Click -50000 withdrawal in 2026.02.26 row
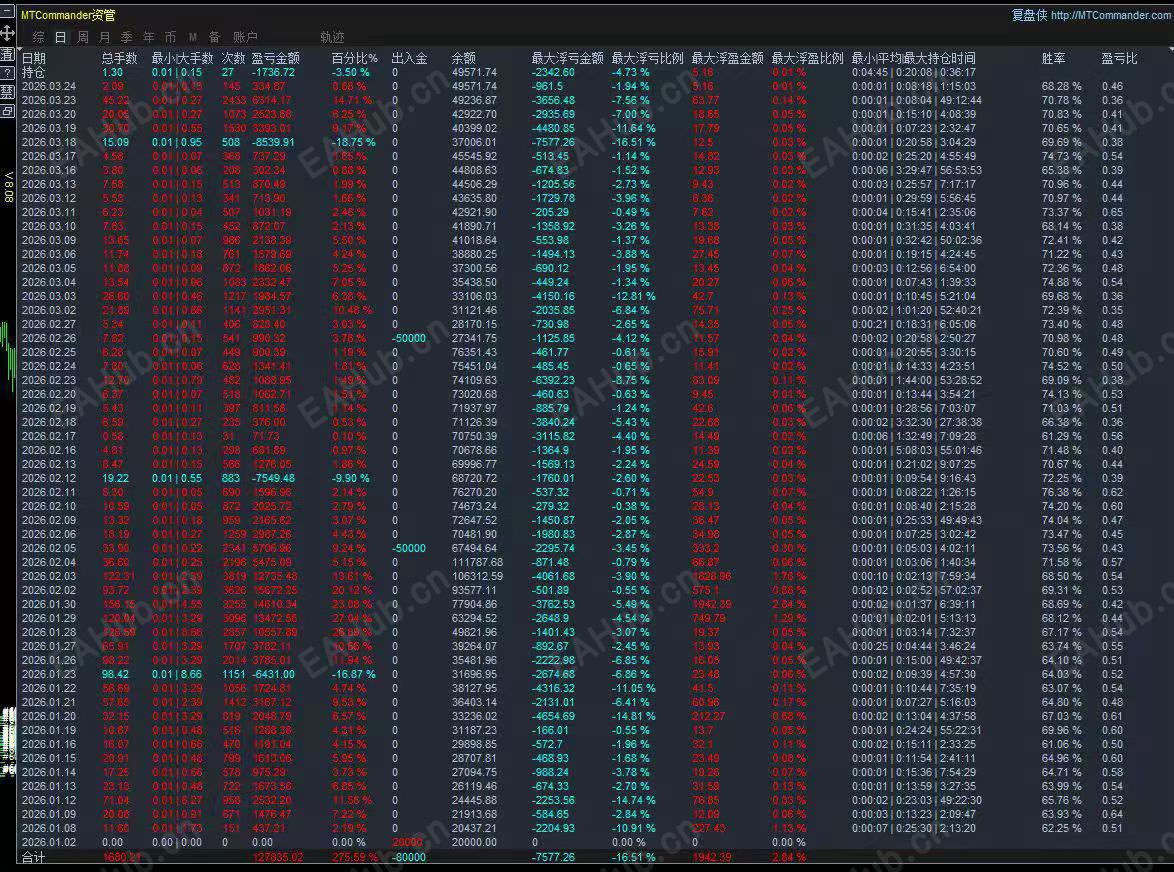This screenshot has width=1174, height=872. [x=409, y=338]
